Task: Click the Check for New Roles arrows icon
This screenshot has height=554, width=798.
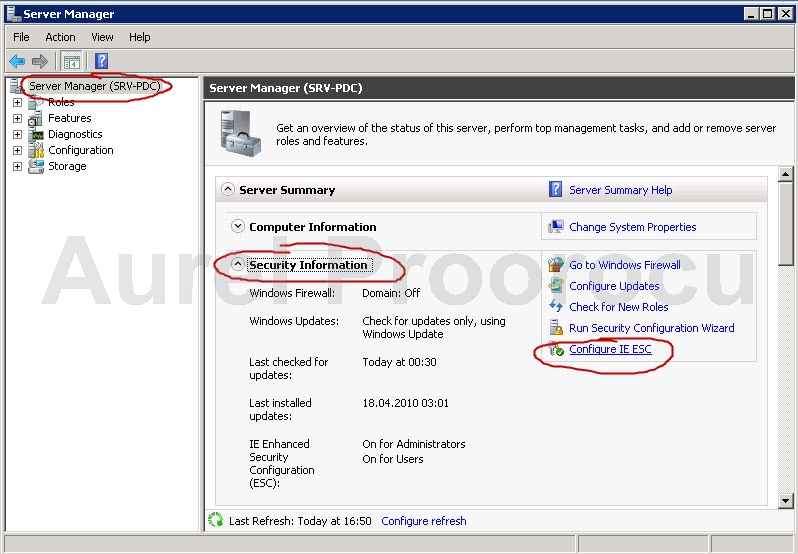Action: 556,306
